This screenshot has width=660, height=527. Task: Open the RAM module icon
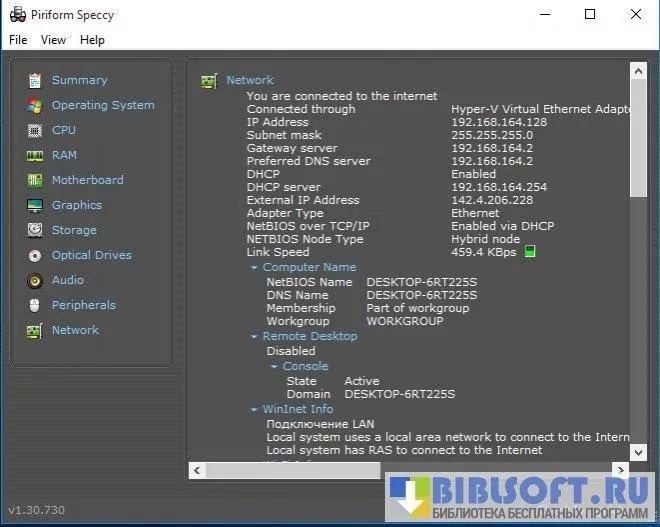pyautogui.click(x=35, y=155)
